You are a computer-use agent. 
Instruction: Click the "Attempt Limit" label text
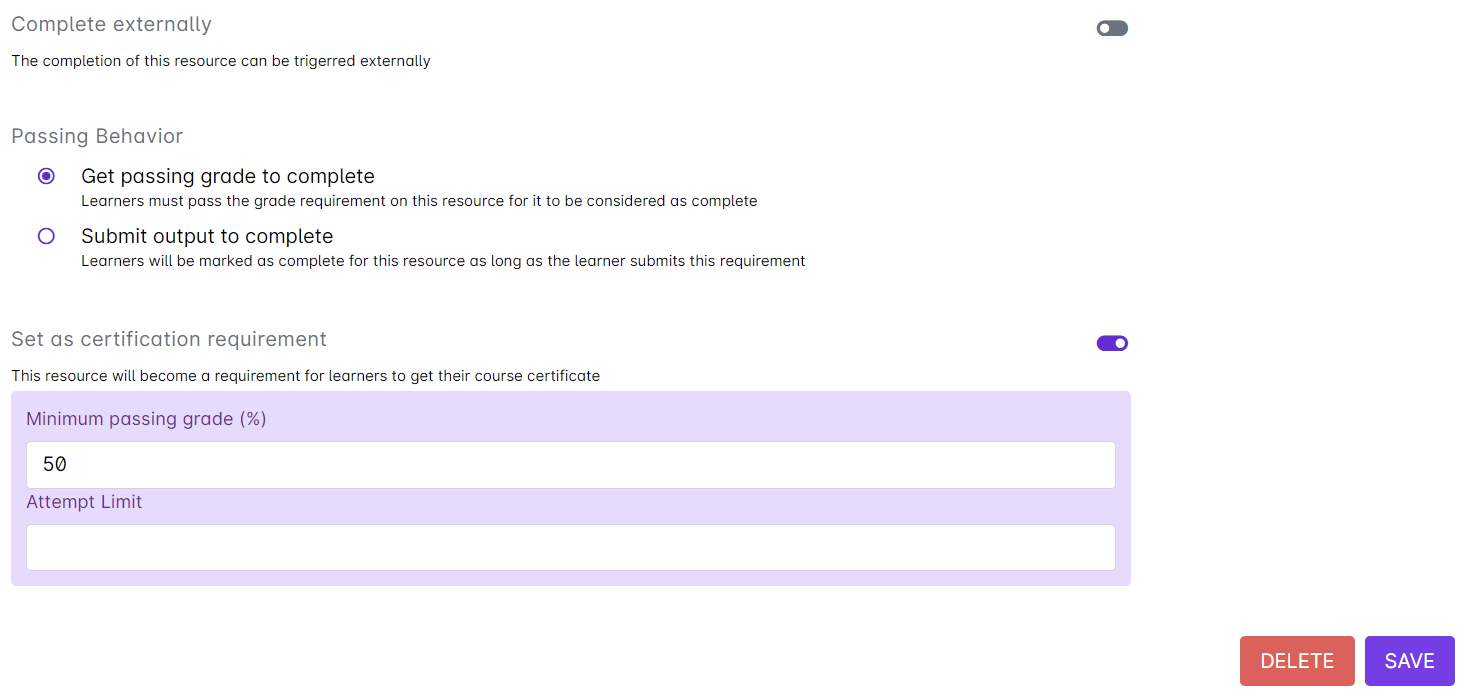84,502
